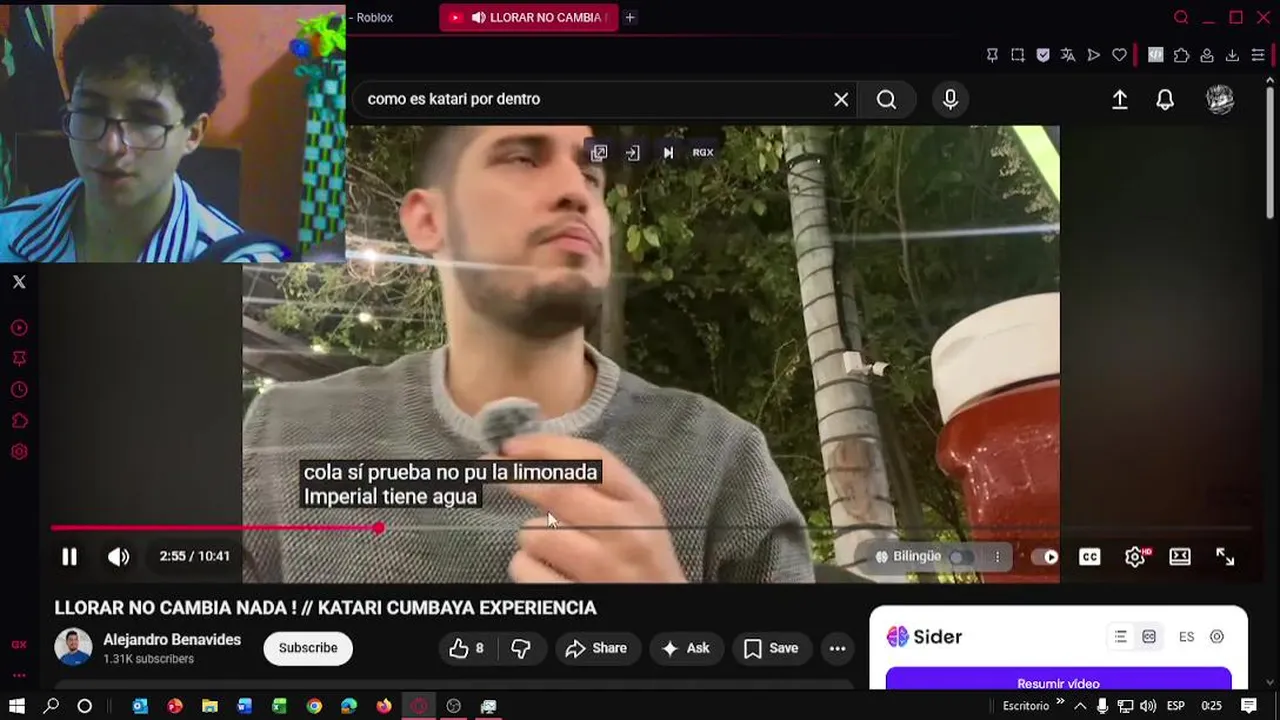Switch to theater mode
The height and width of the screenshot is (720, 1280).
tap(1180, 557)
